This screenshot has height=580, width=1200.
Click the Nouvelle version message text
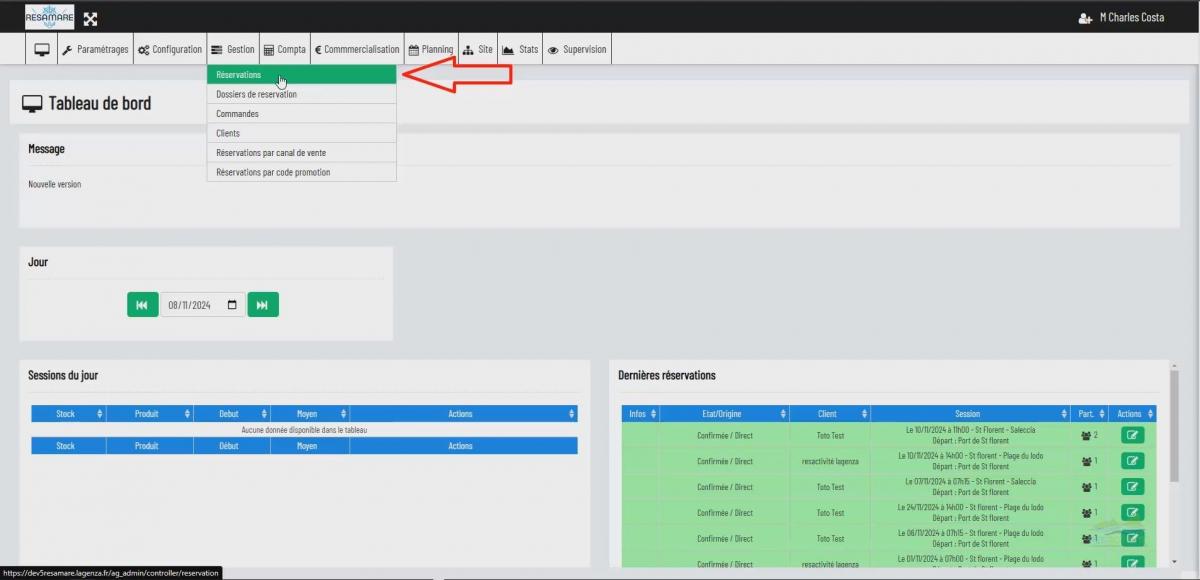(x=55, y=185)
